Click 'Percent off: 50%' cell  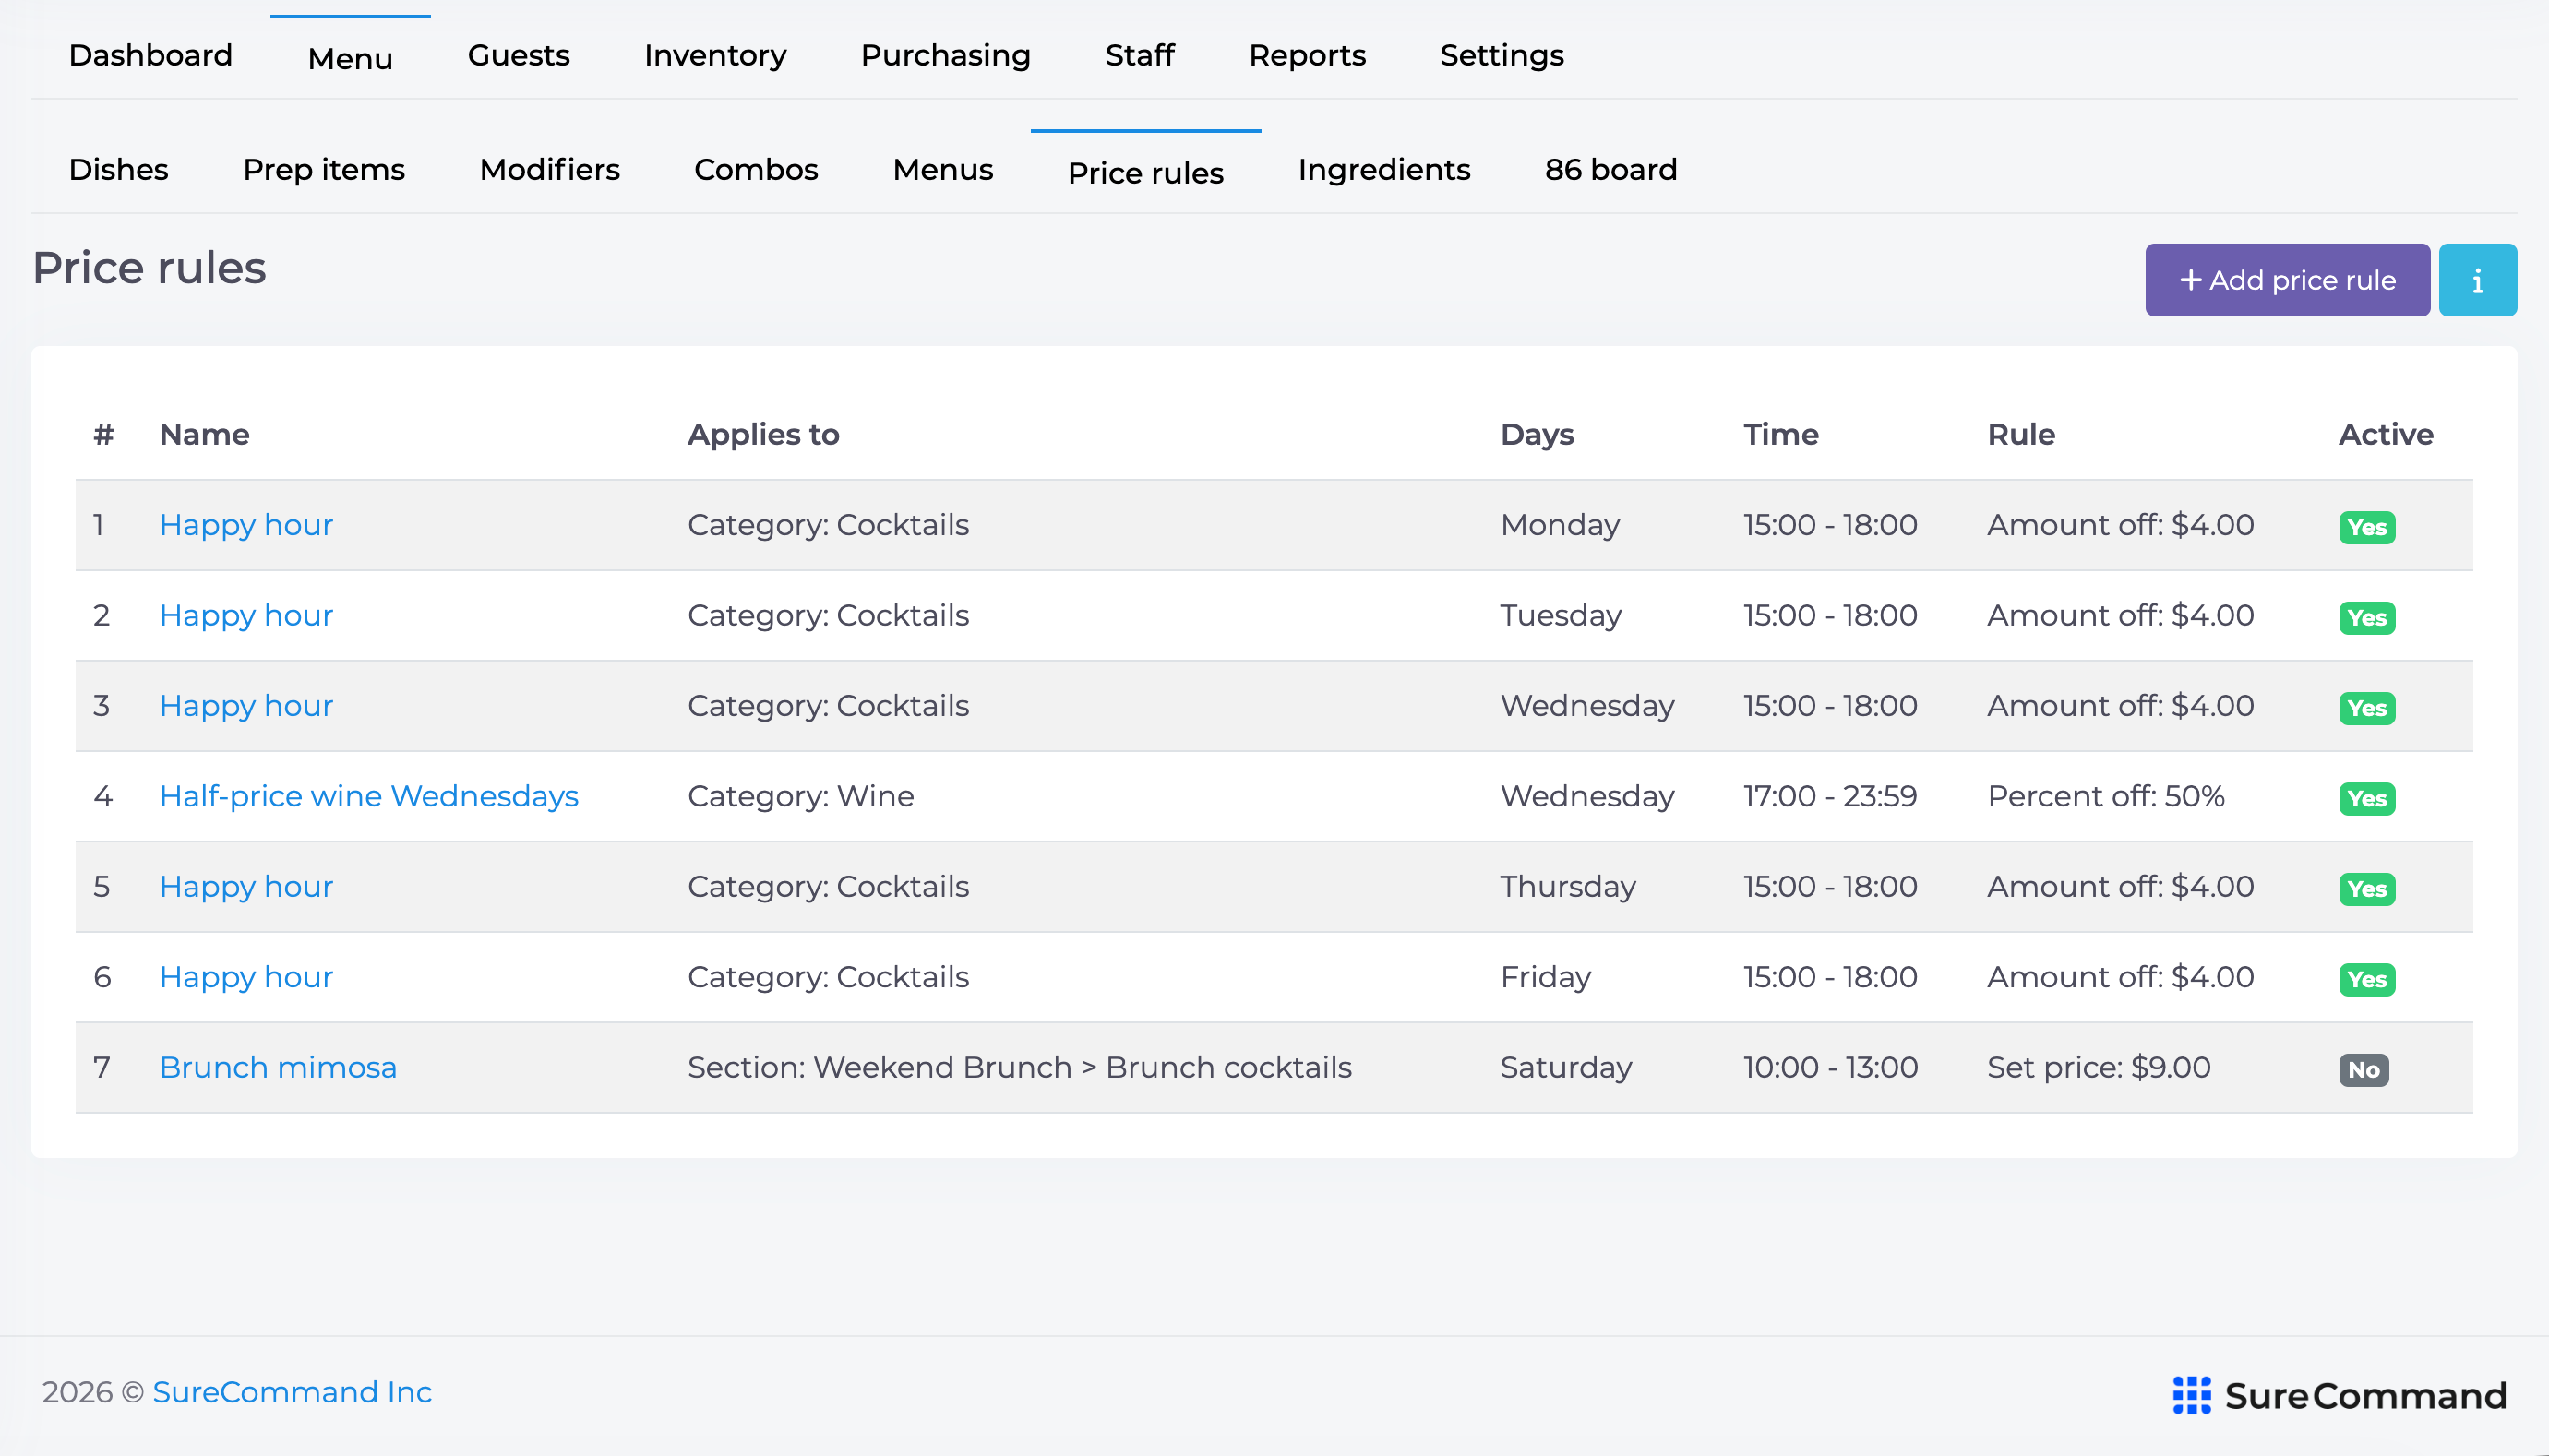2106,796
